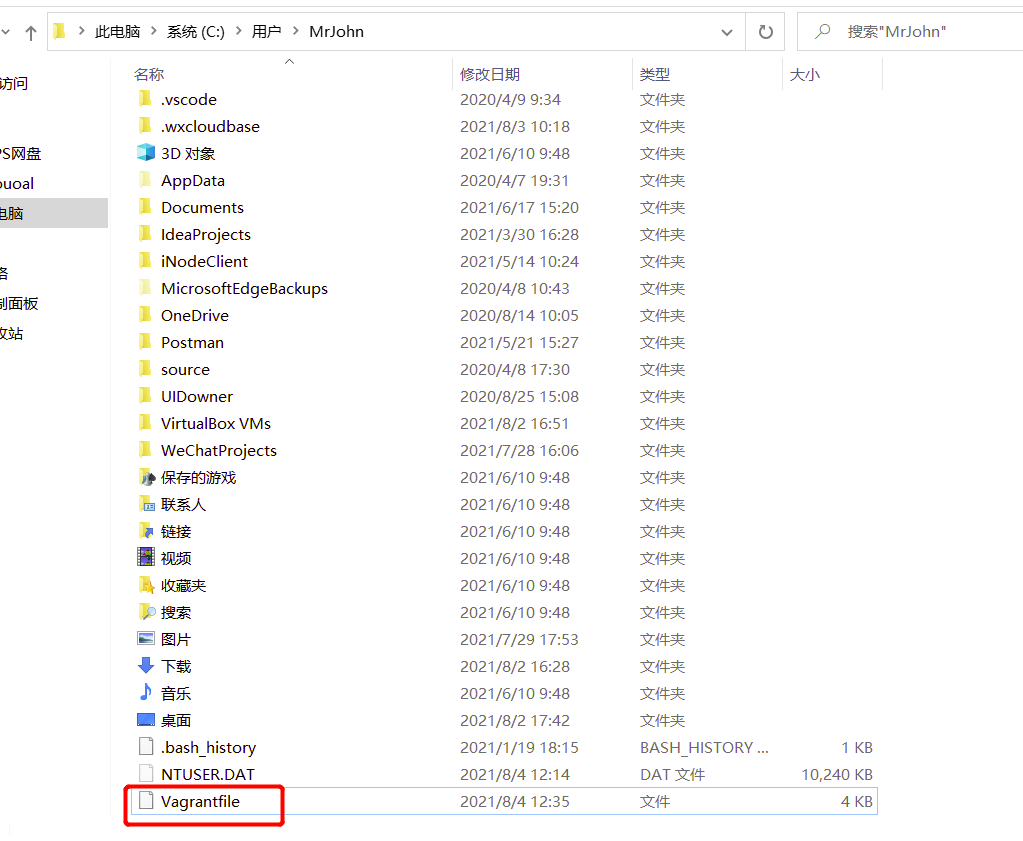Select the 图片 pictures icon

tap(146, 639)
